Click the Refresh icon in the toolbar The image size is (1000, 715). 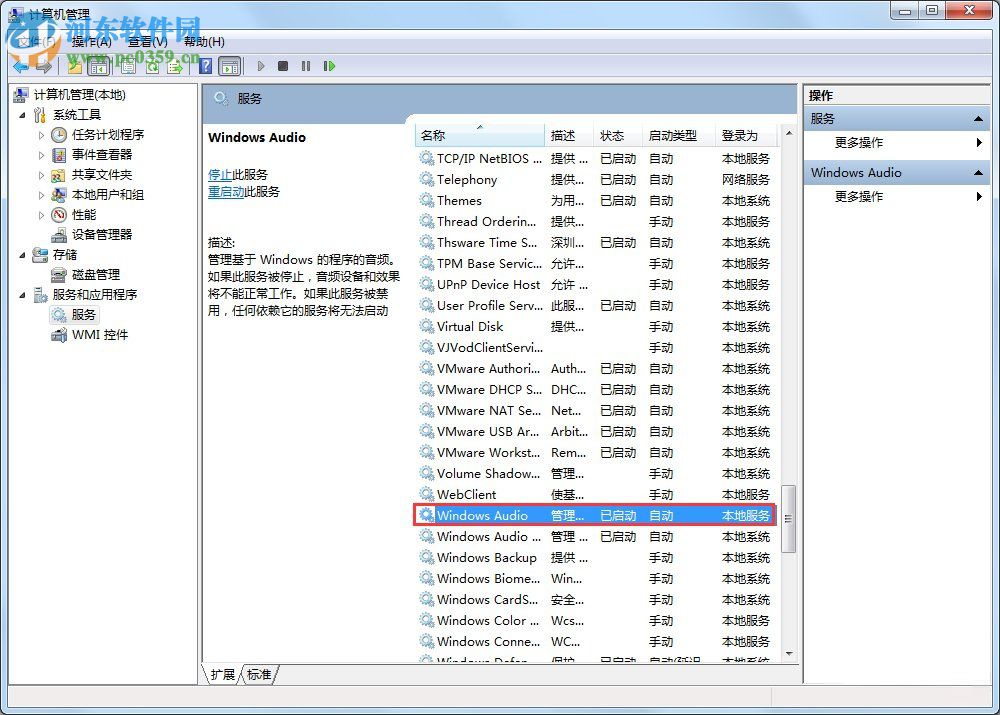coord(151,66)
